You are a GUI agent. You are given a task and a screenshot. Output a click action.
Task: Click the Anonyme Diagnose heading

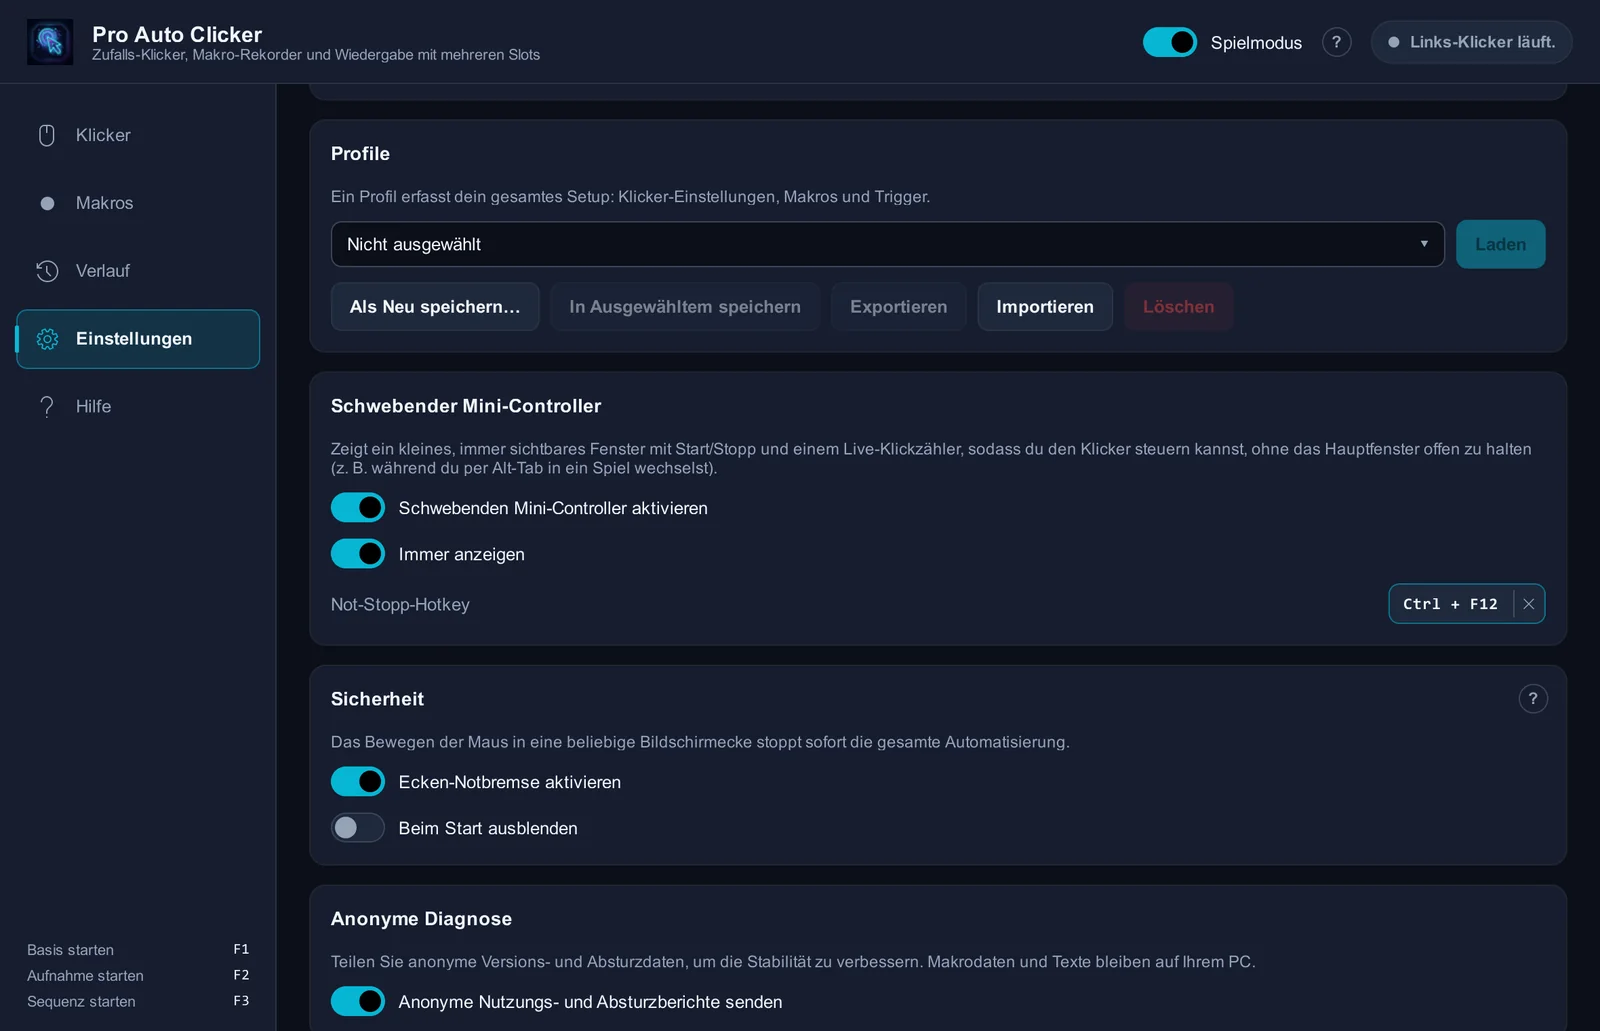421,918
